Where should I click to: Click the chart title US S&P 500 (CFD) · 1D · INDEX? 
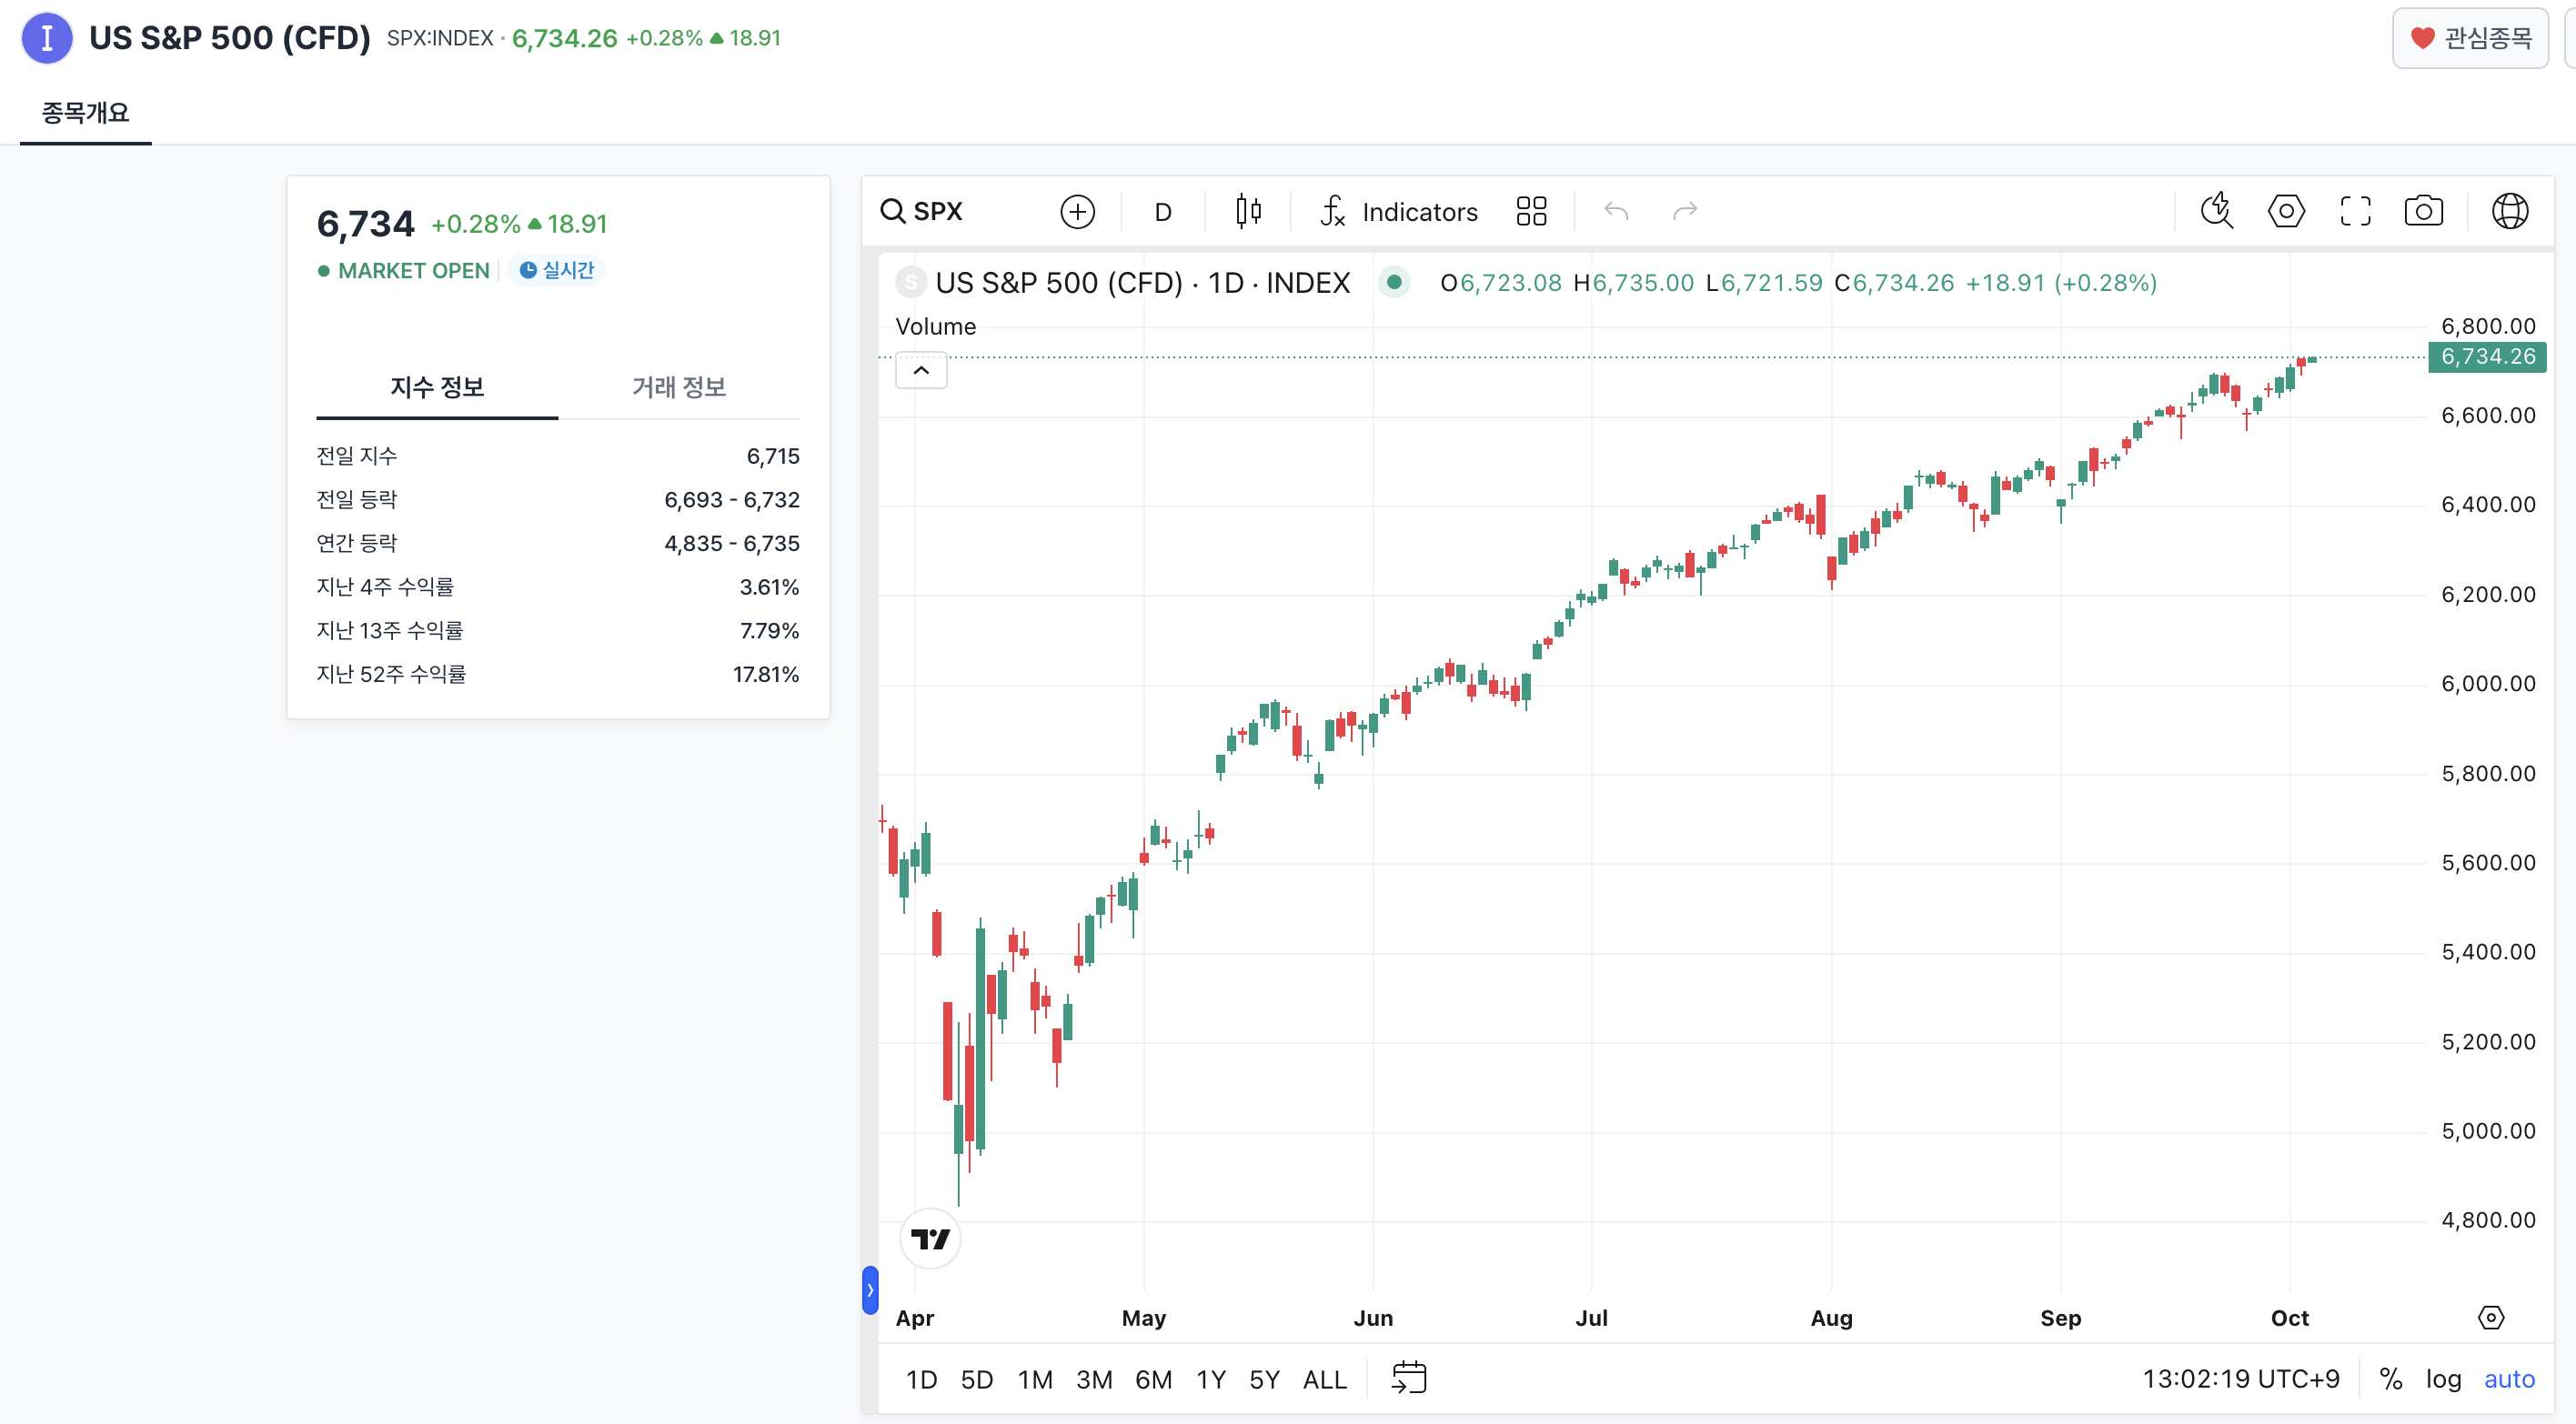(x=1142, y=283)
